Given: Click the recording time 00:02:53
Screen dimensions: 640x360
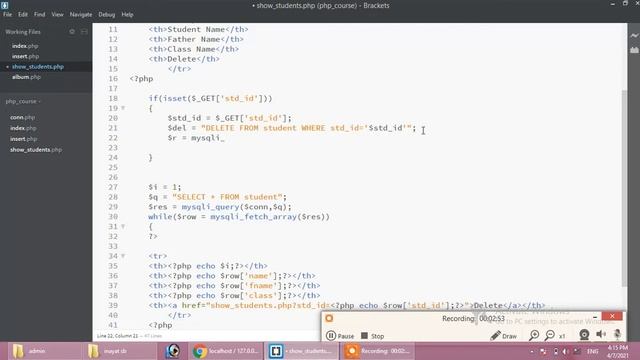Looking at the screenshot, I should pyautogui.click(x=492, y=318).
